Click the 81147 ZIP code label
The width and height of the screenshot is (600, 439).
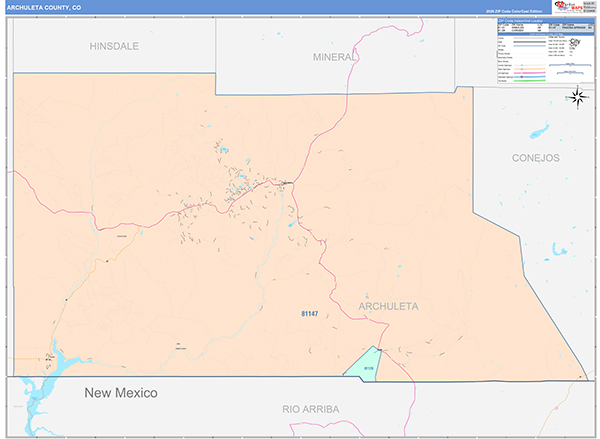click(310, 314)
